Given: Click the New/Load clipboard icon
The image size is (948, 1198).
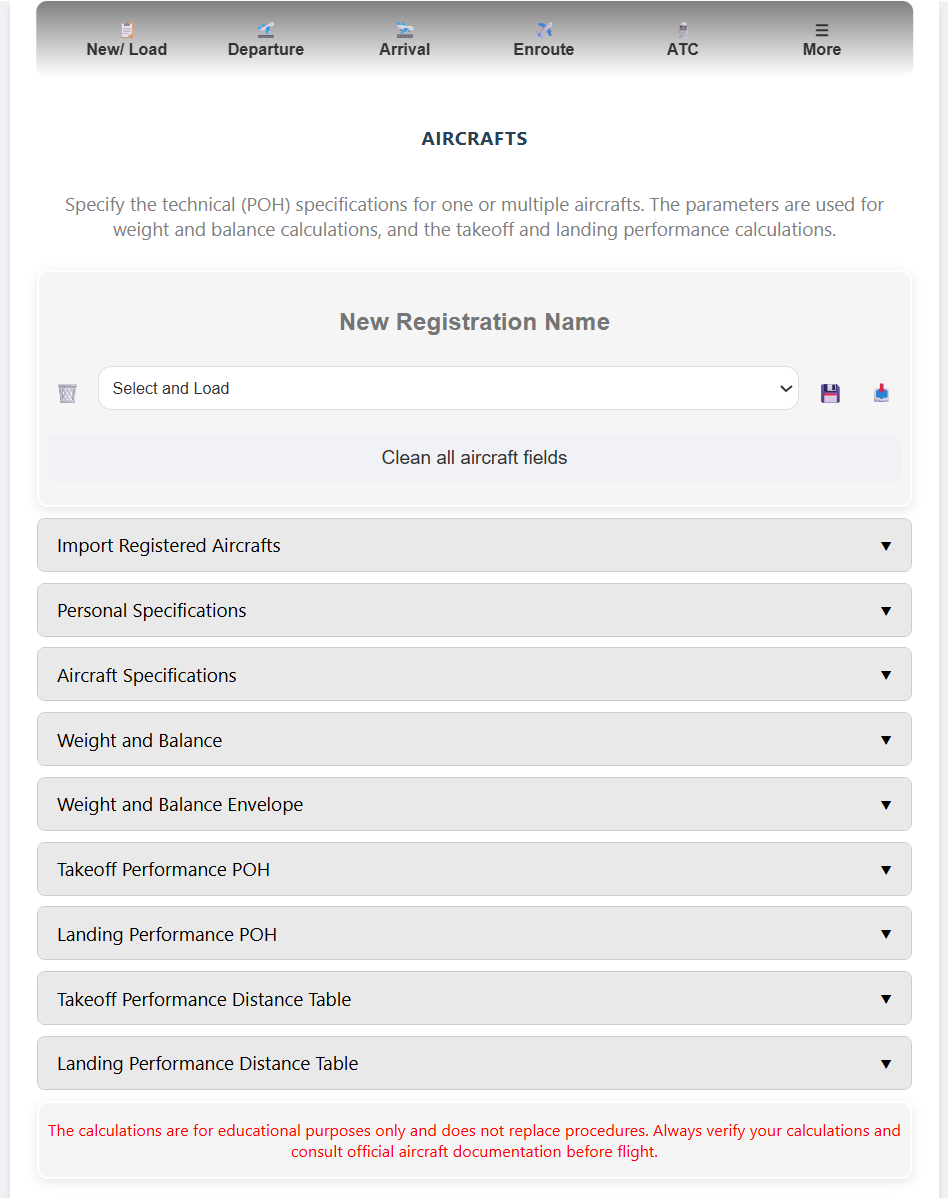Looking at the screenshot, I should coord(127,30).
